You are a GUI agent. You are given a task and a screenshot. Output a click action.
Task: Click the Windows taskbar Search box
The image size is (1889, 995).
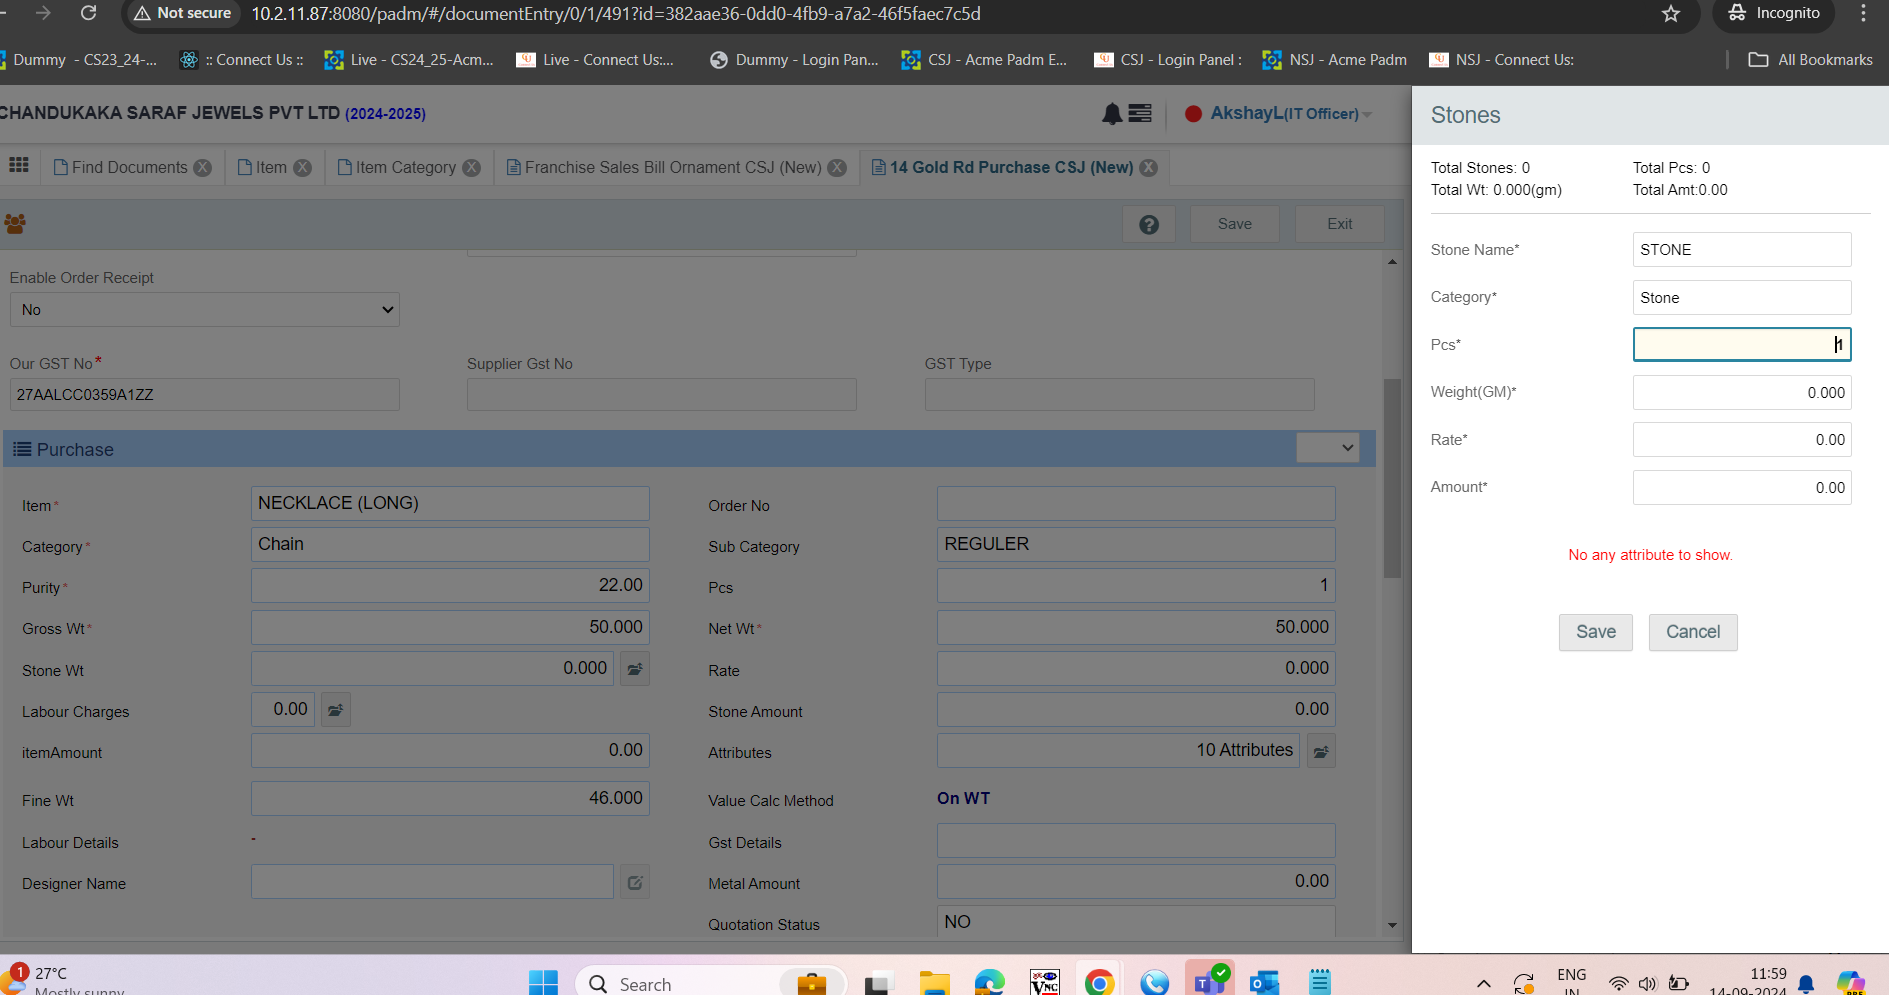coord(710,983)
